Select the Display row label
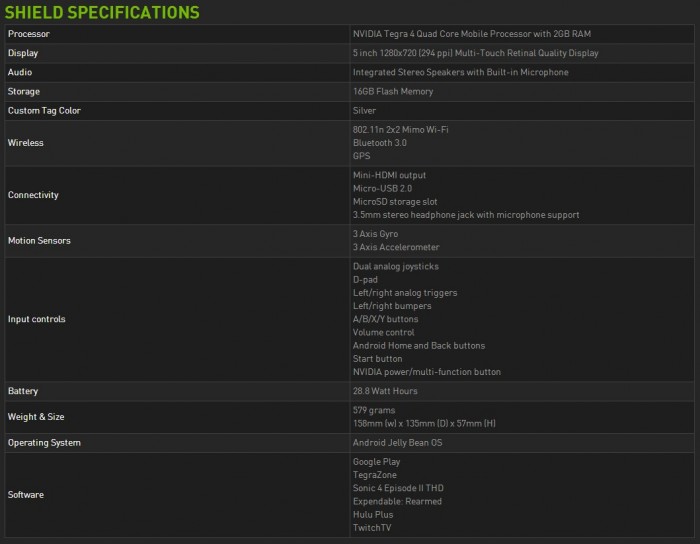 [x=23, y=53]
